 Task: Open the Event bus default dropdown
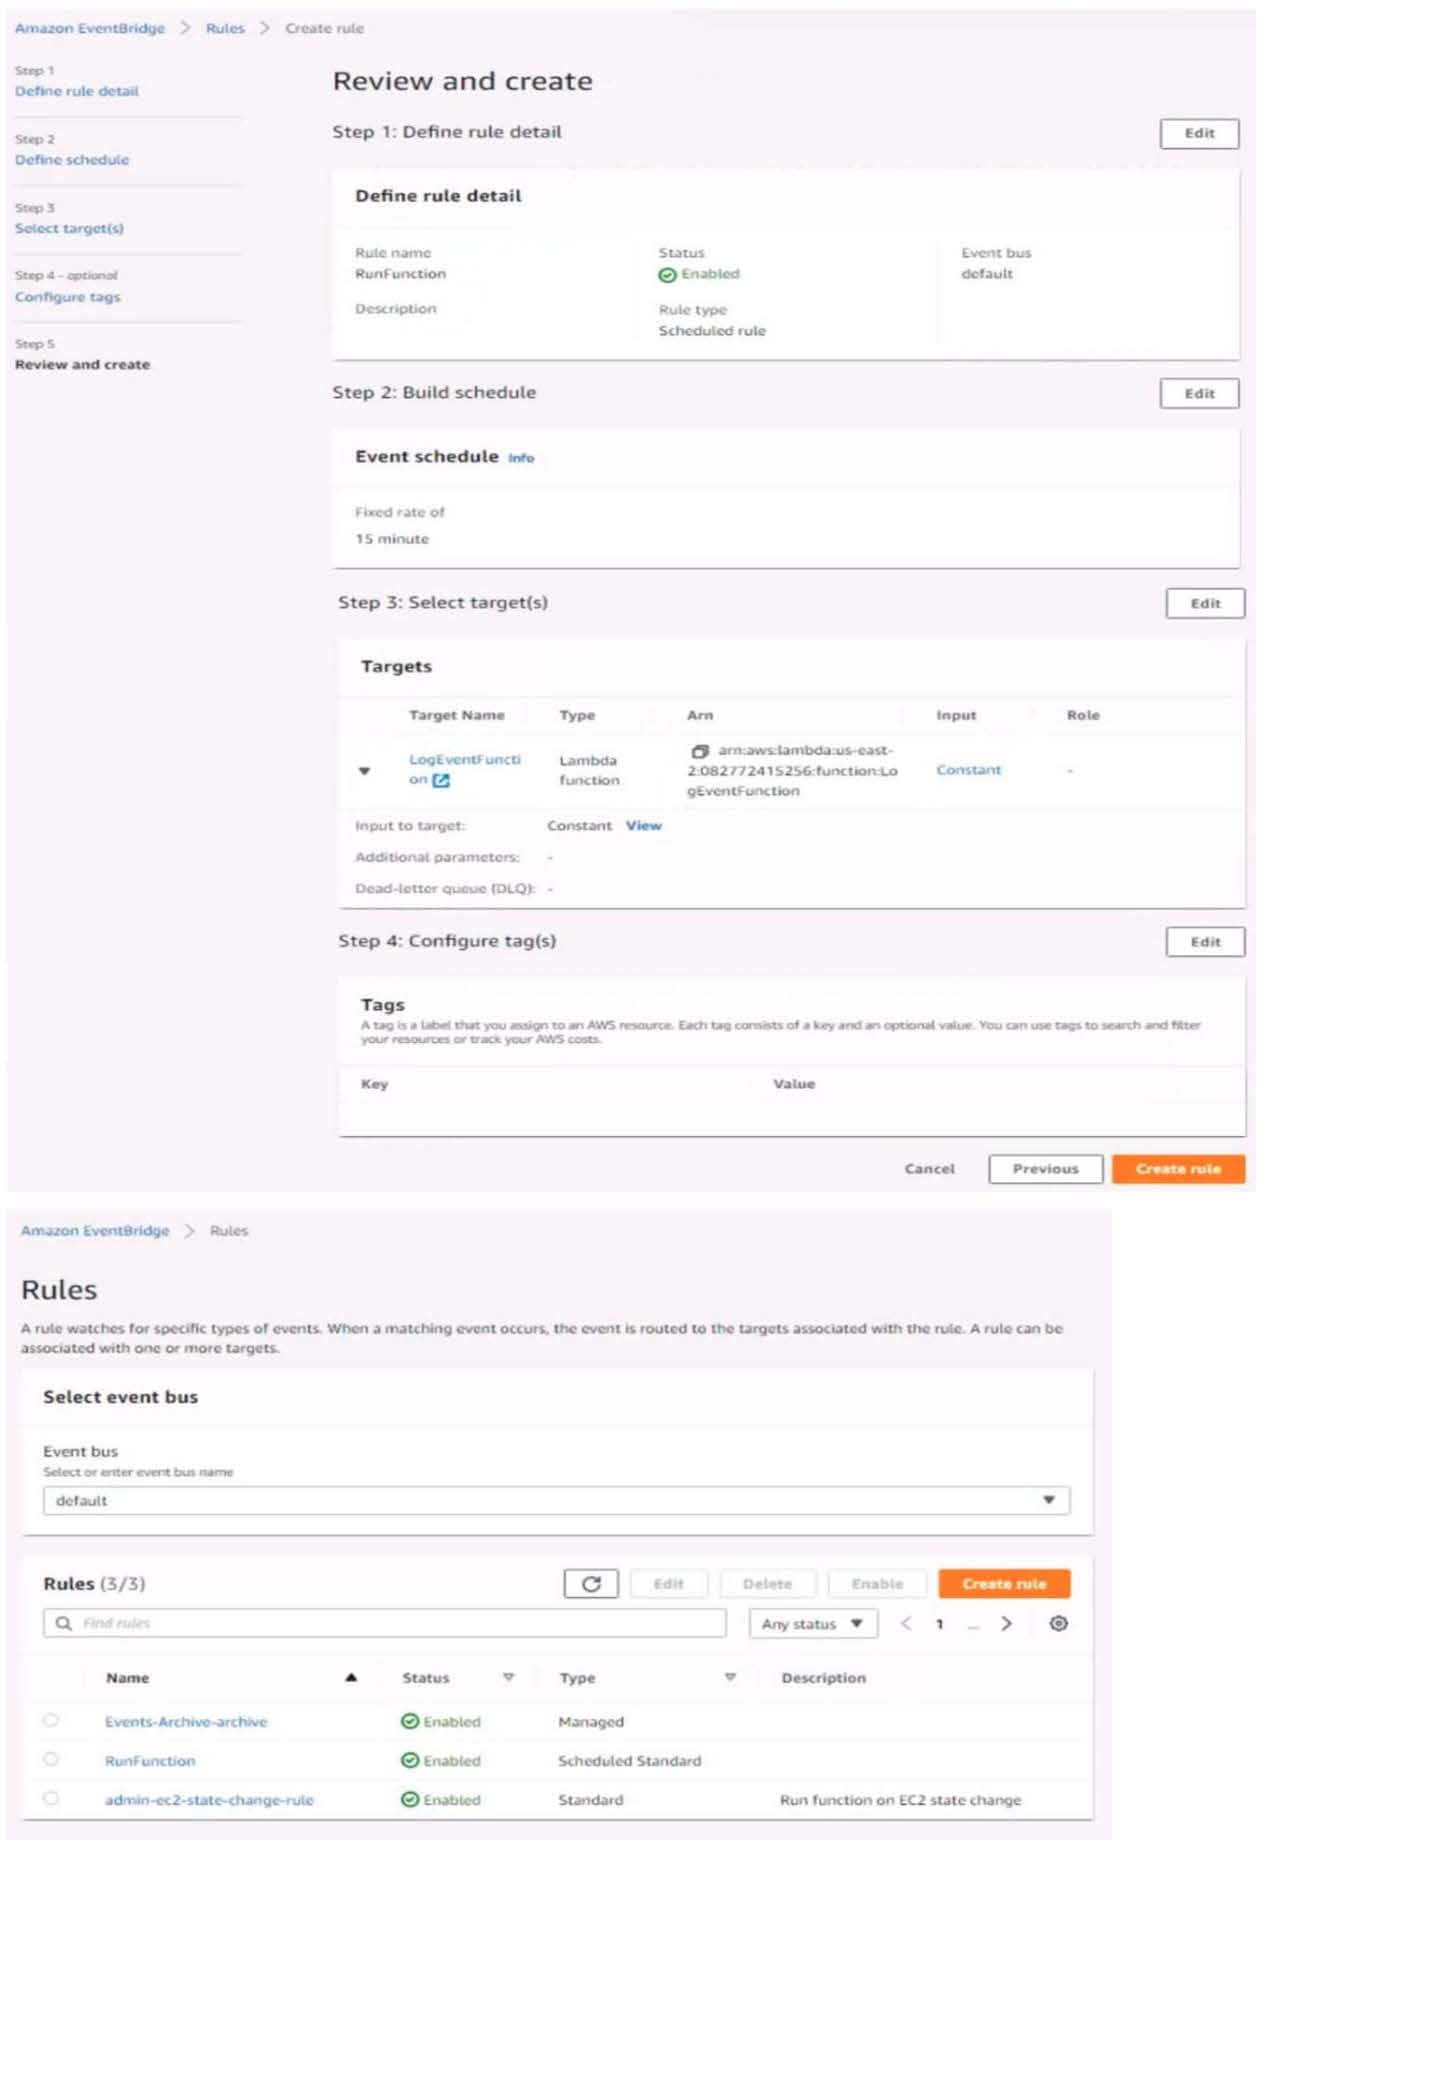[556, 1501]
